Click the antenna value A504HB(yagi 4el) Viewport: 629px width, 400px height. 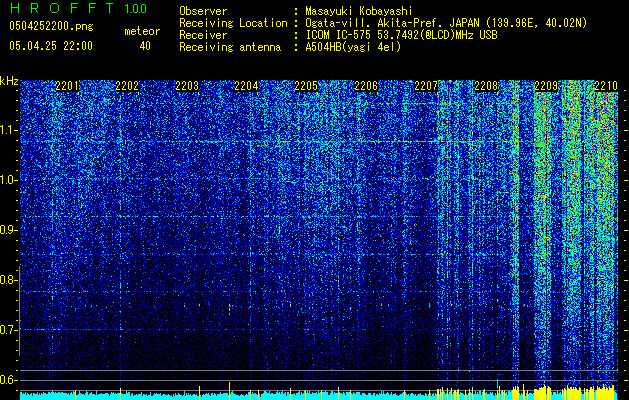[353, 47]
